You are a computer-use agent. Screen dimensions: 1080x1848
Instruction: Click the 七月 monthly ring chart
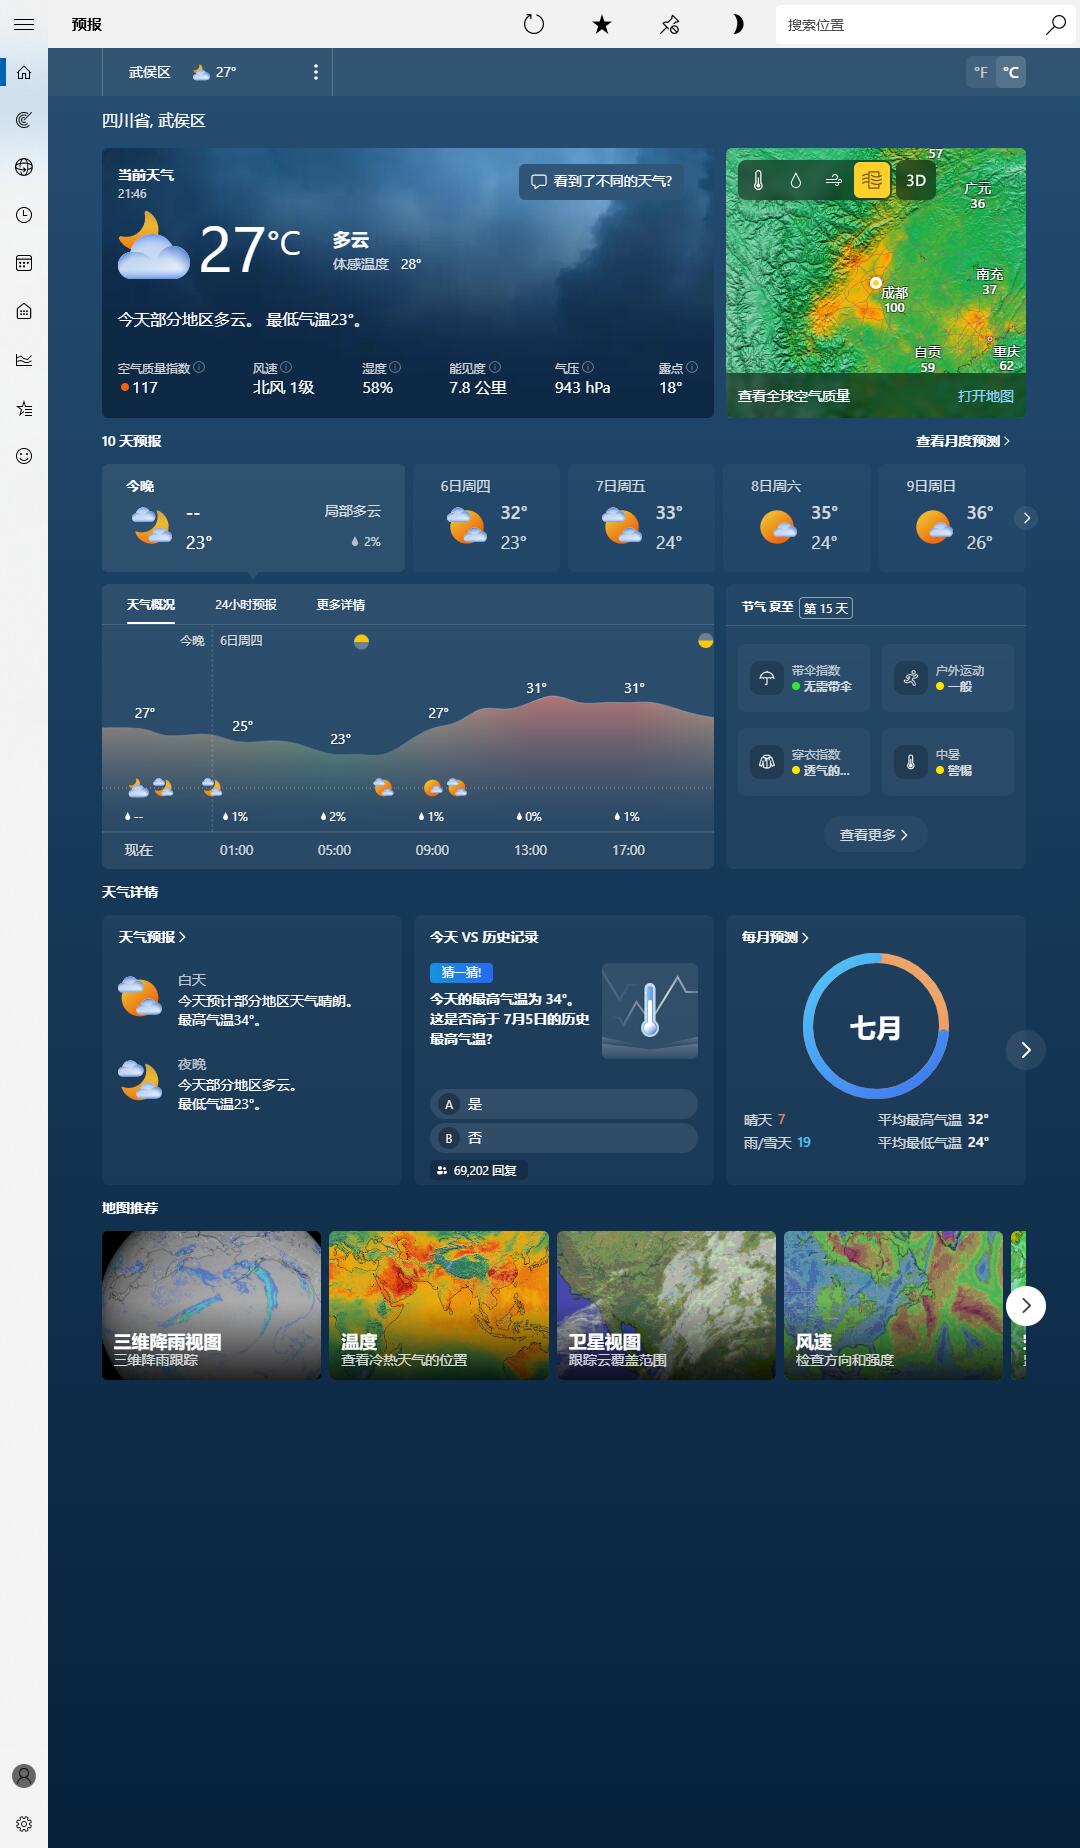pyautogui.click(x=876, y=1026)
